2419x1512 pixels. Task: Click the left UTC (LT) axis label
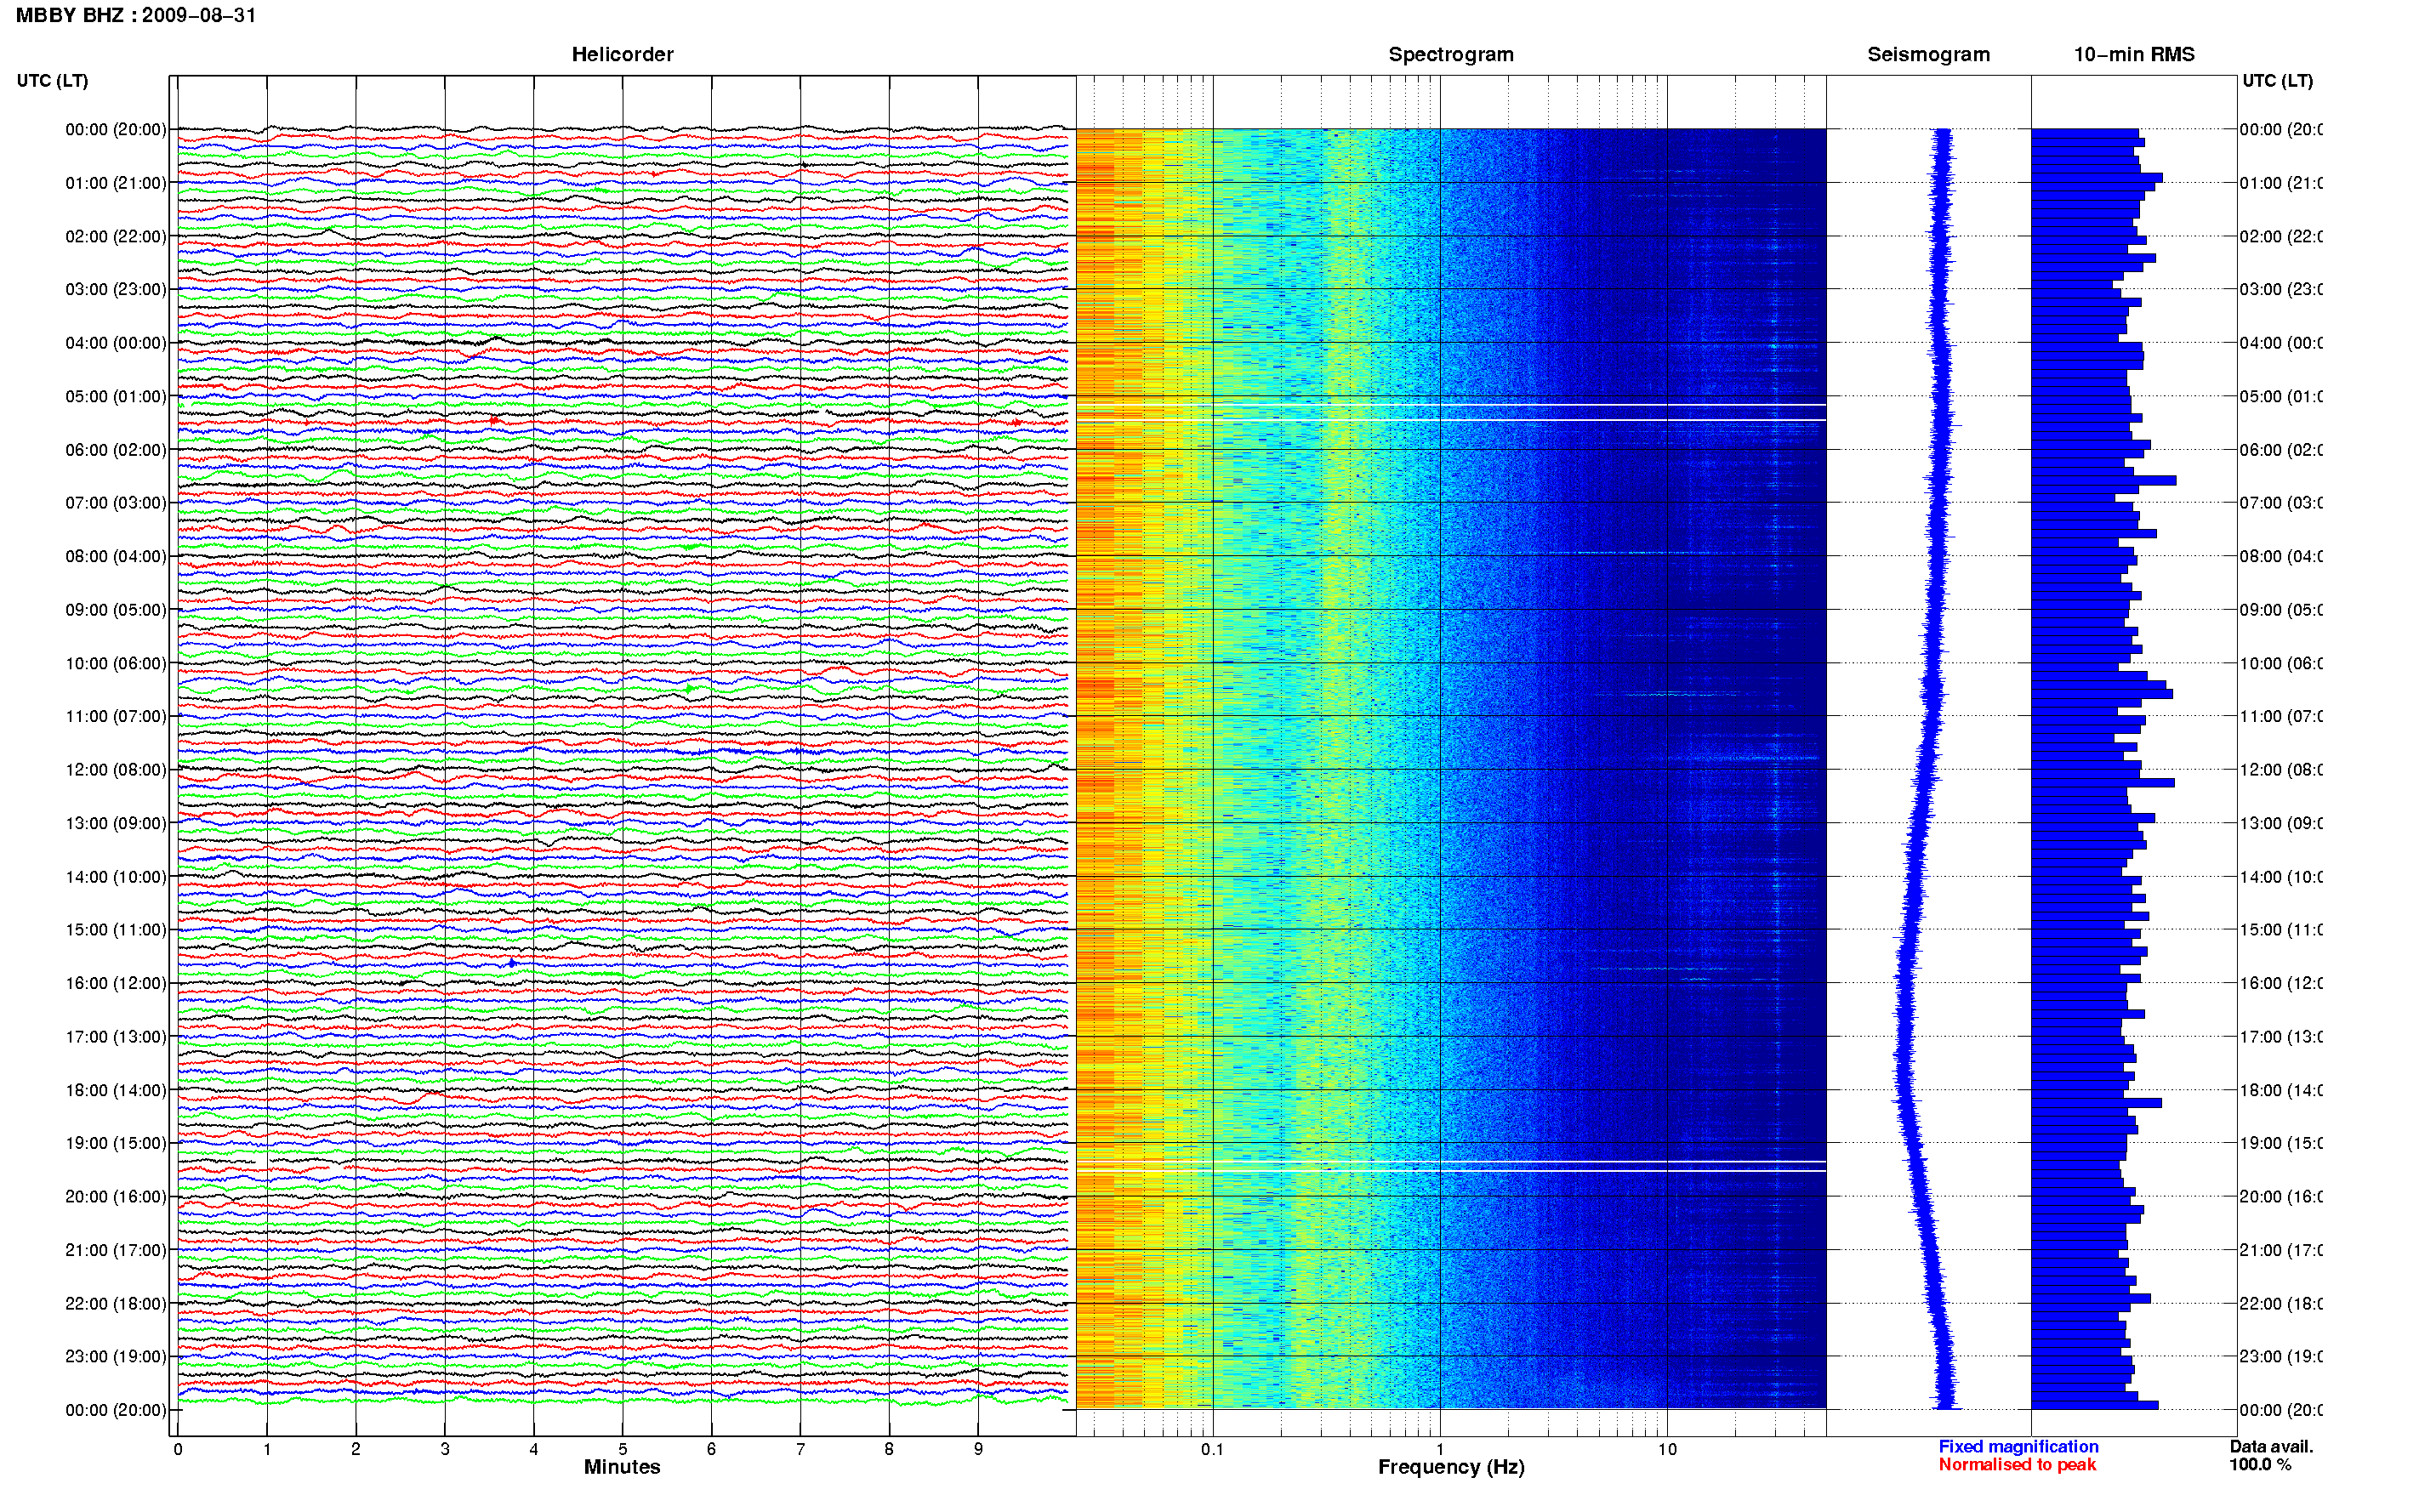[x=52, y=81]
